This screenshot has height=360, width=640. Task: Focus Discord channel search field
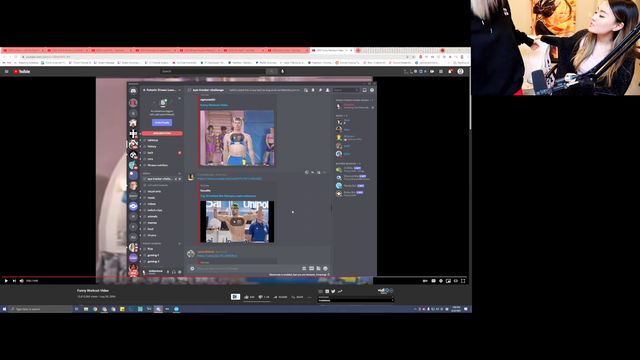click(x=346, y=90)
